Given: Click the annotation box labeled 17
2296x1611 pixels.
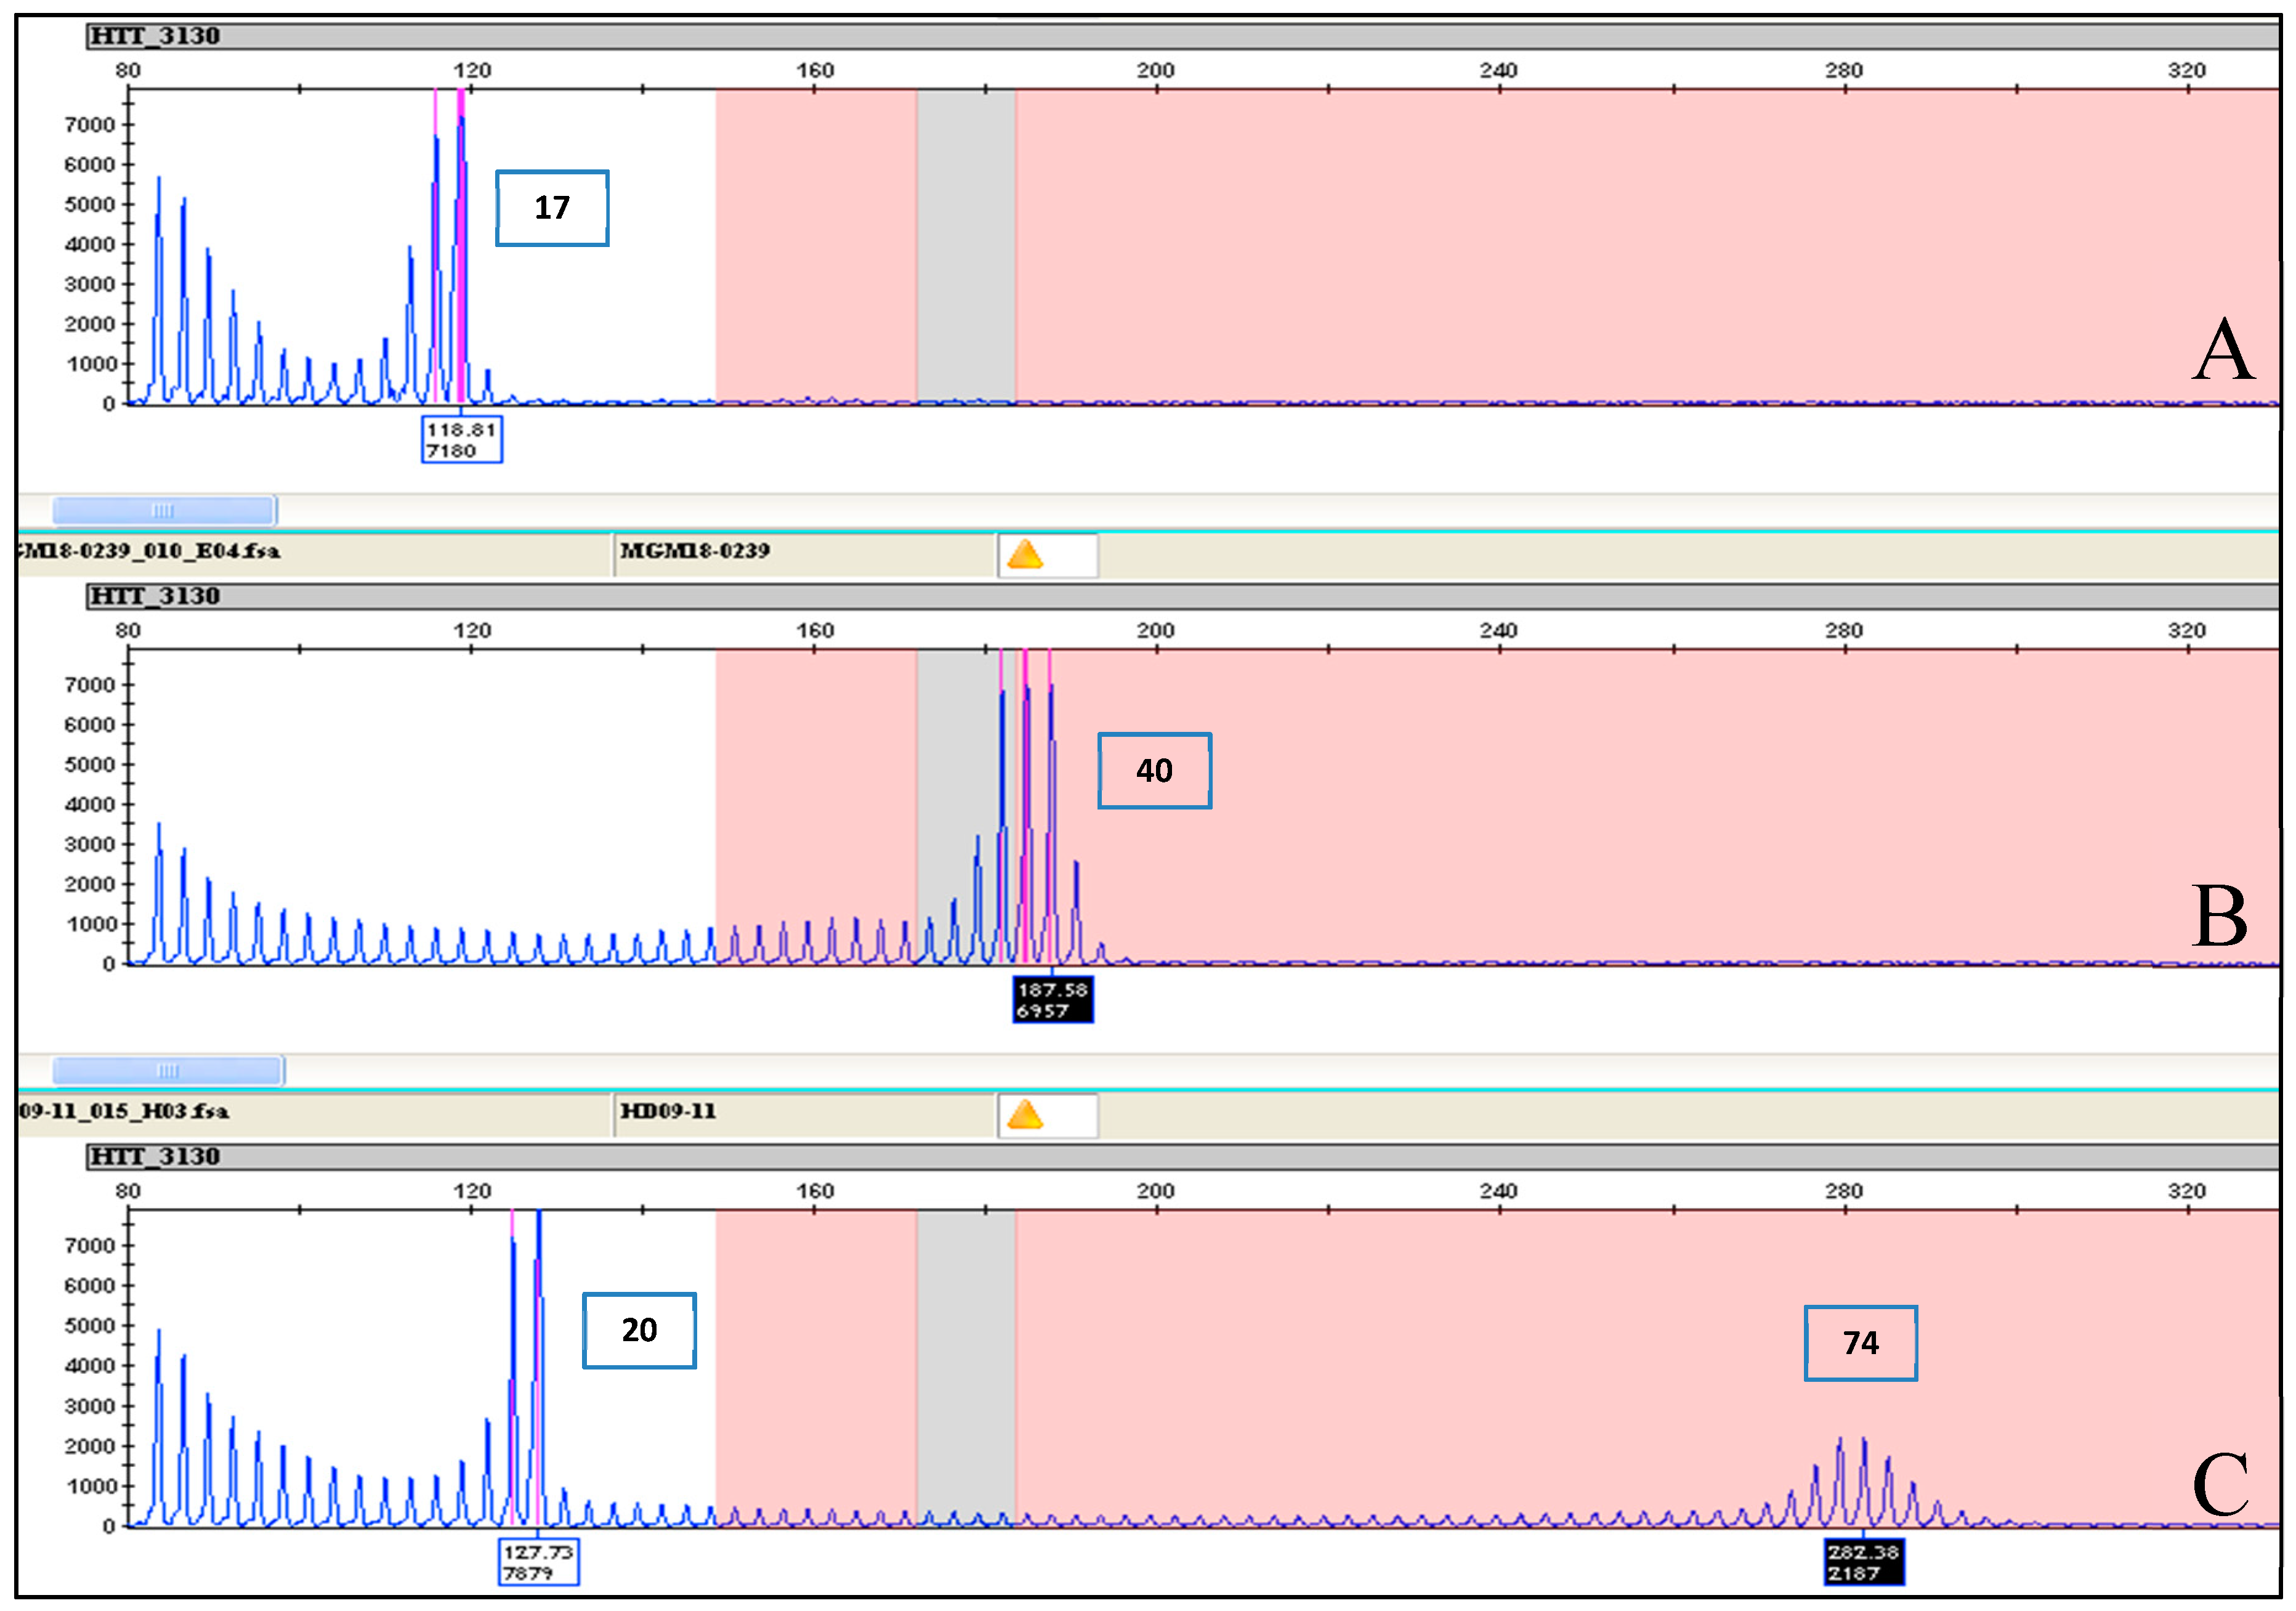Looking at the screenshot, I should (552, 208).
